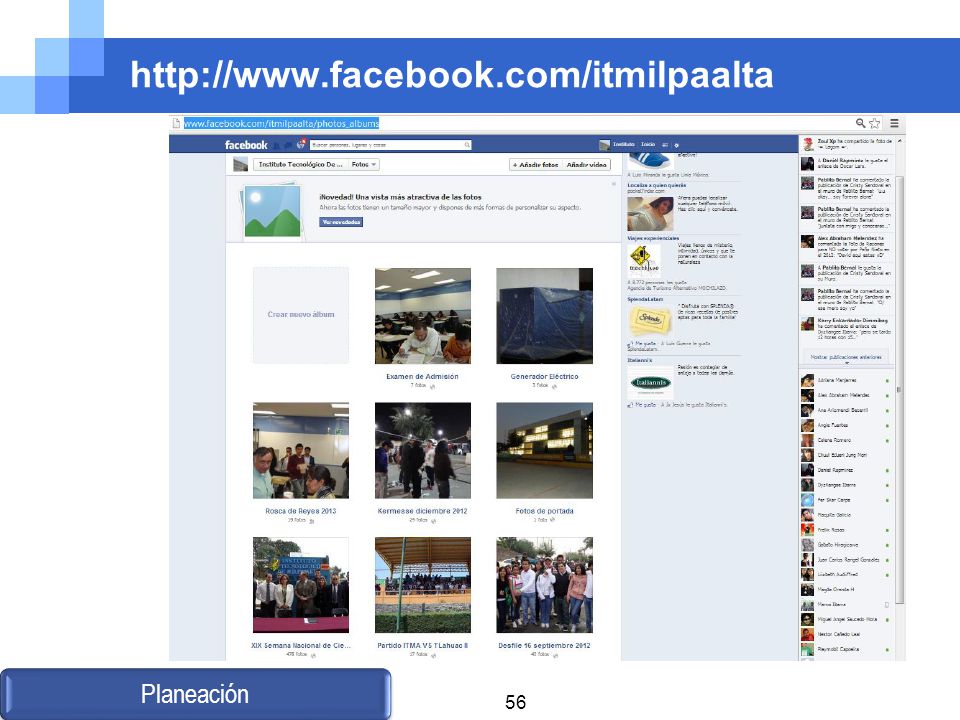
Task: Click the Viajes experienciales ad title
Action: tap(653, 238)
